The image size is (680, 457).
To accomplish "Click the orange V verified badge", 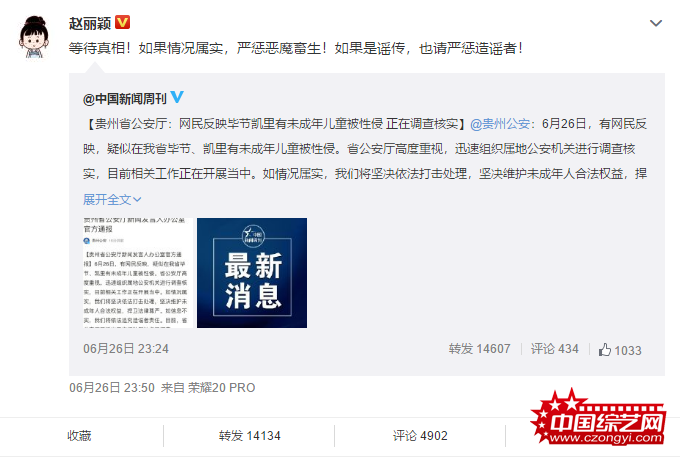I will tap(123, 22).
